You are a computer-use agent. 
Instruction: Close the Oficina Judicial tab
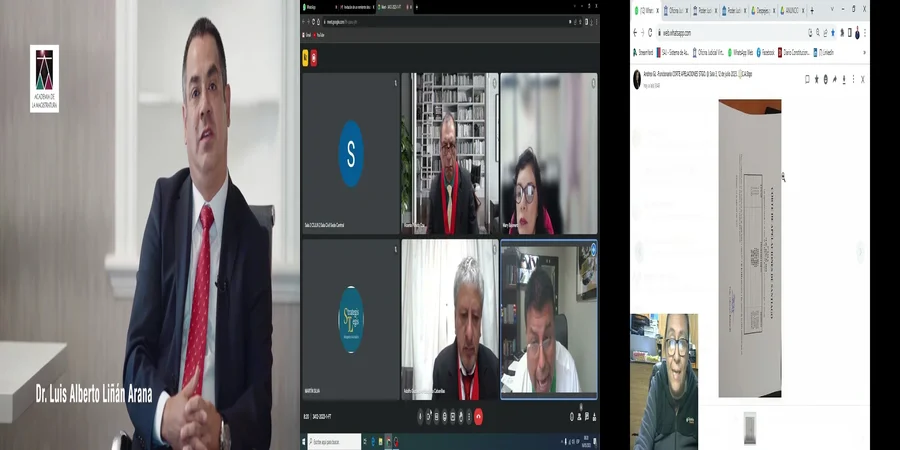click(686, 11)
